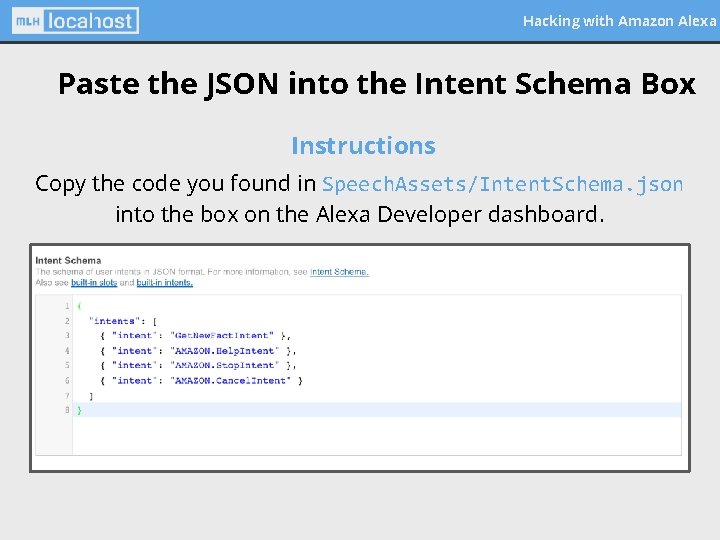The width and height of the screenshot is (720, 540).
Task: Click the AMAZON.HelpIntent code line
Action: click(x=198, y=351)
